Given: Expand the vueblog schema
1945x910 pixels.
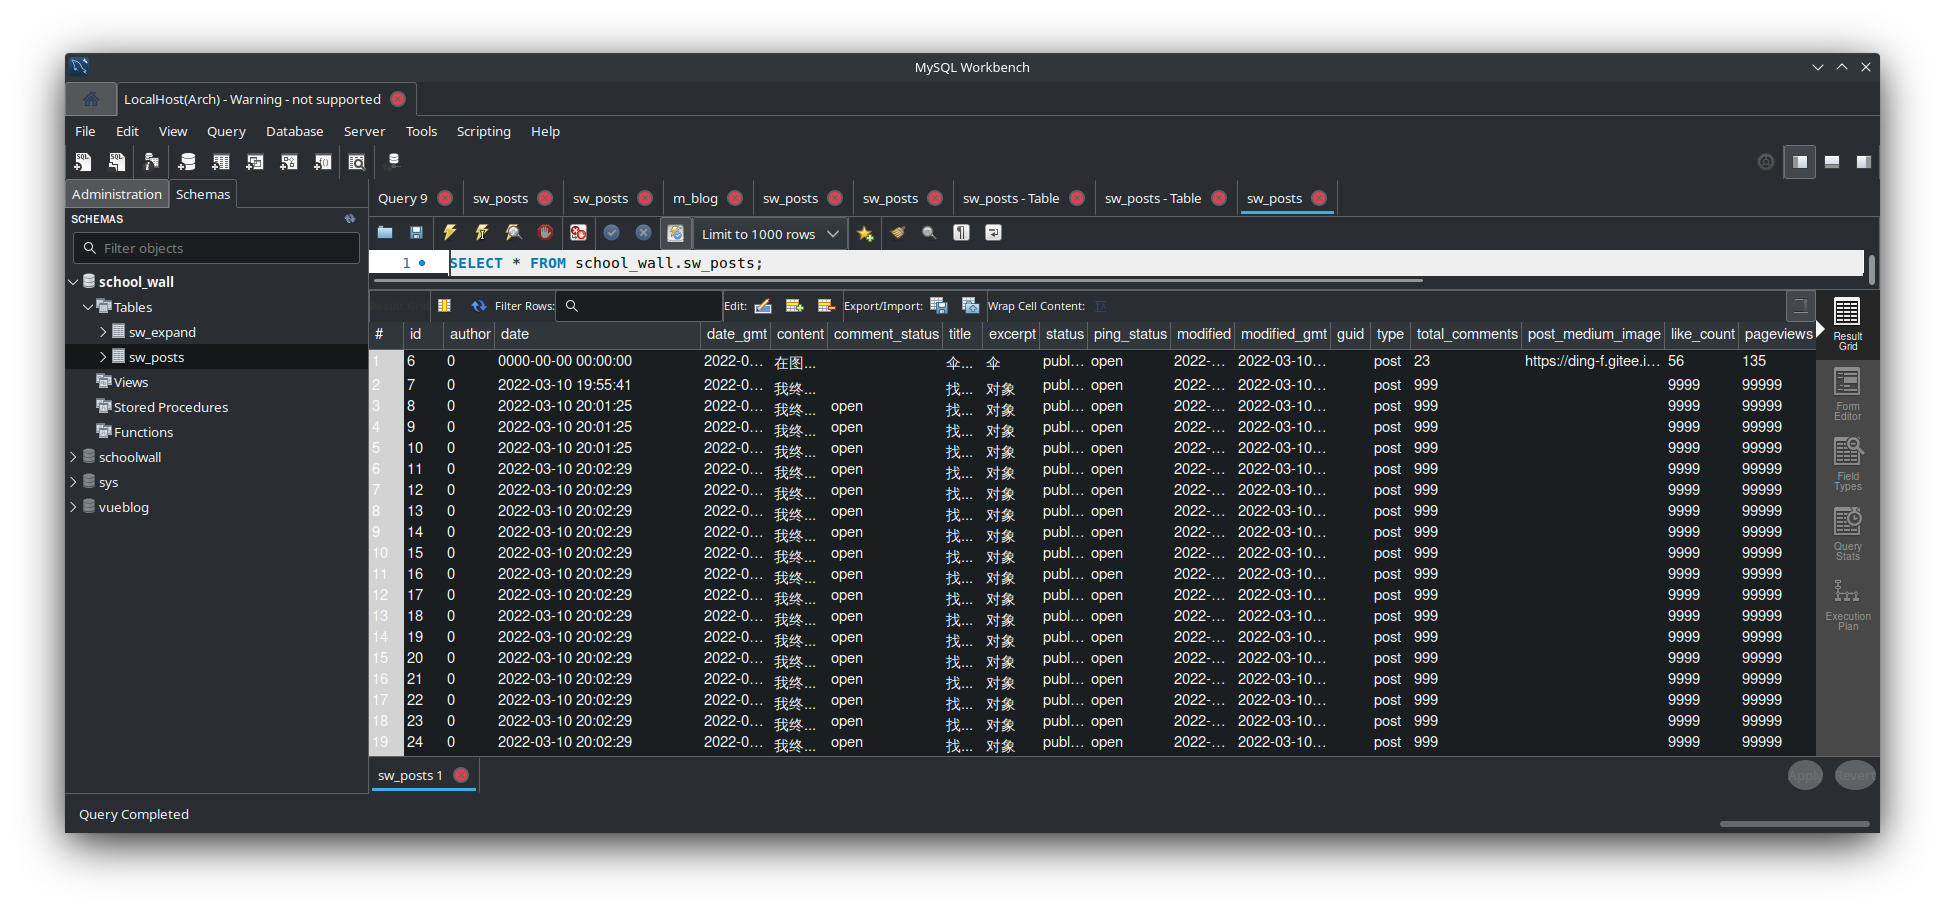Looking at the screenshot, I should (73, 507).
